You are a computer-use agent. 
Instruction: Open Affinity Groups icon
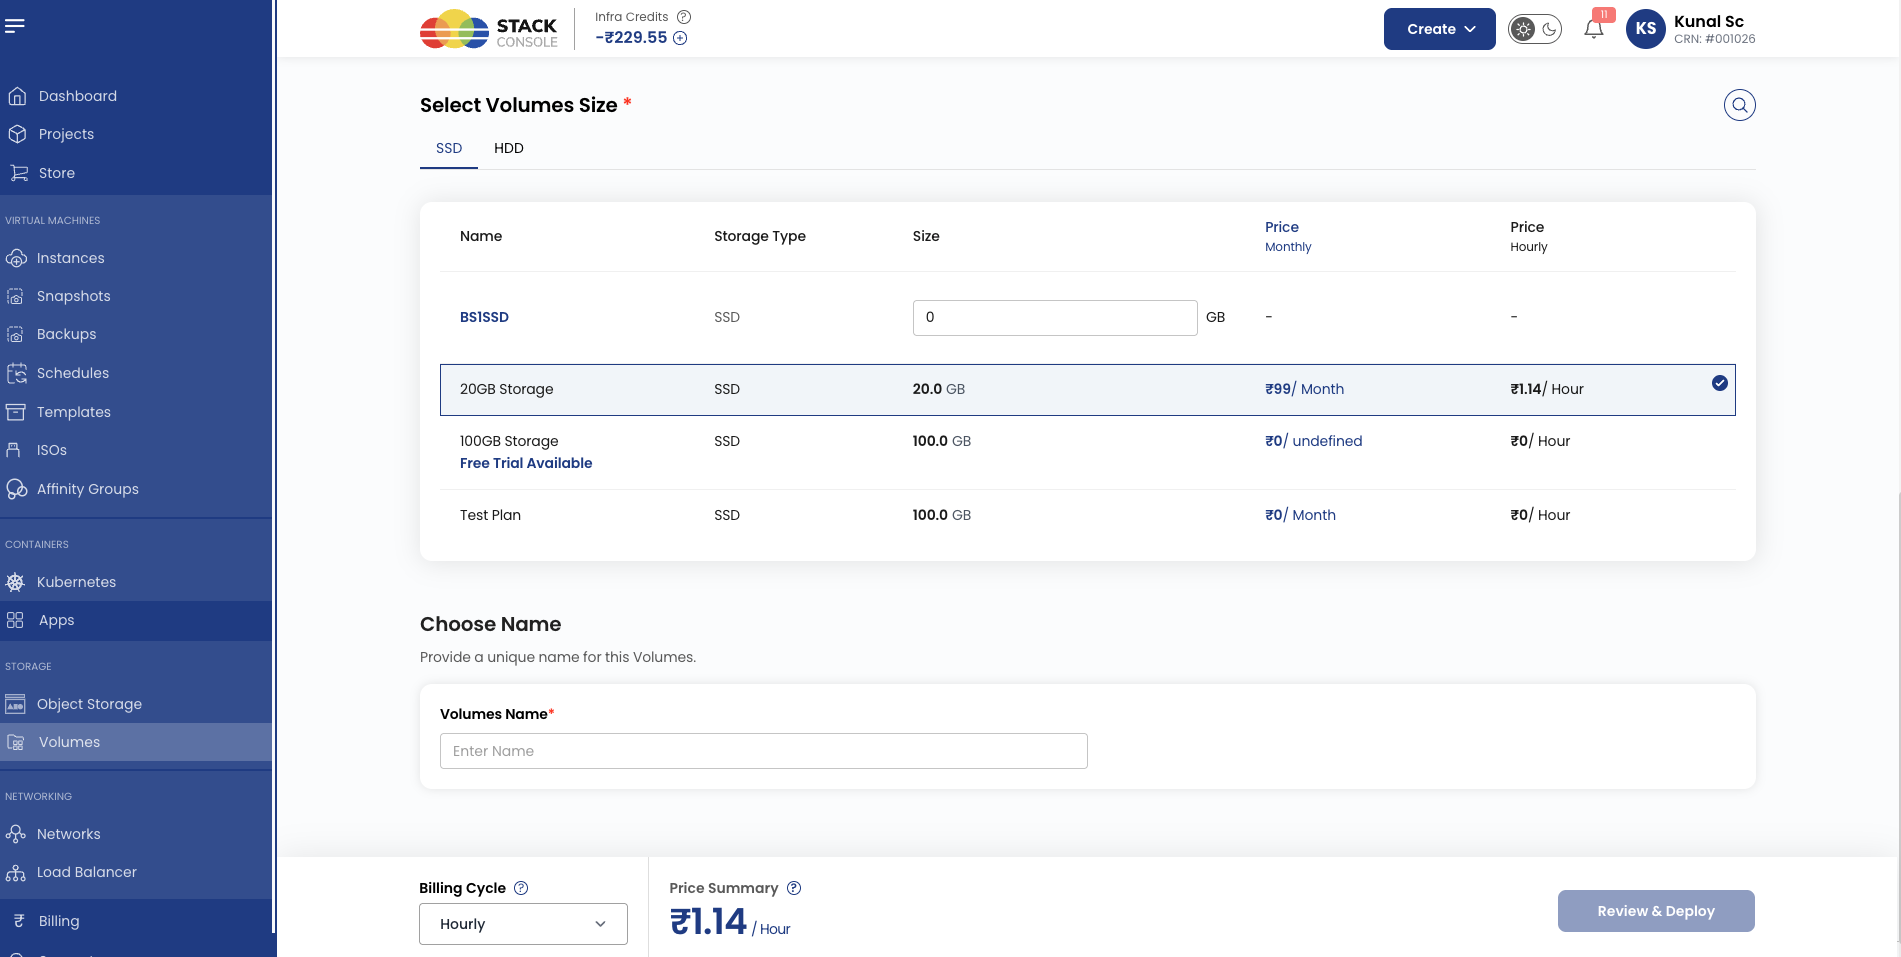pos(16,489)
